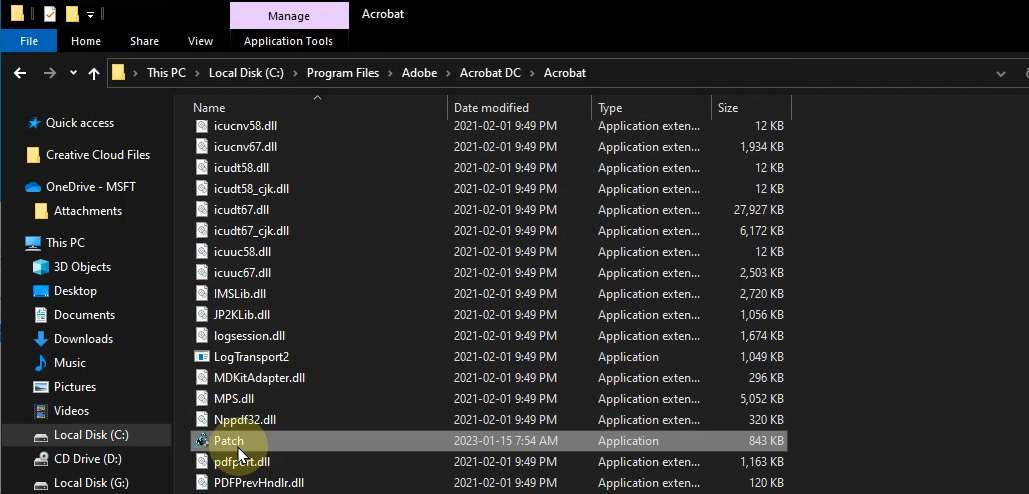This screenshot has height=494, width=1029.
Task: Open Quick access star icon
Action: click(34, 123)
